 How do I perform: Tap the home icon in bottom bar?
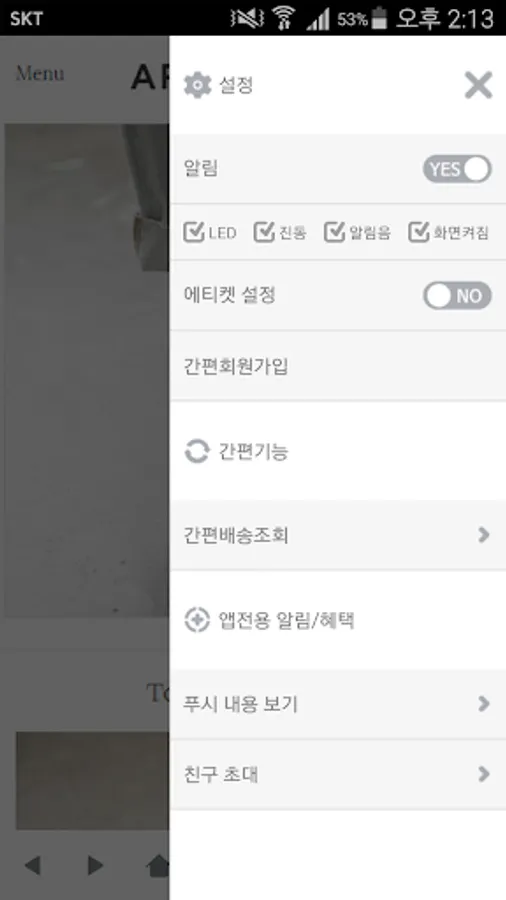158,866
